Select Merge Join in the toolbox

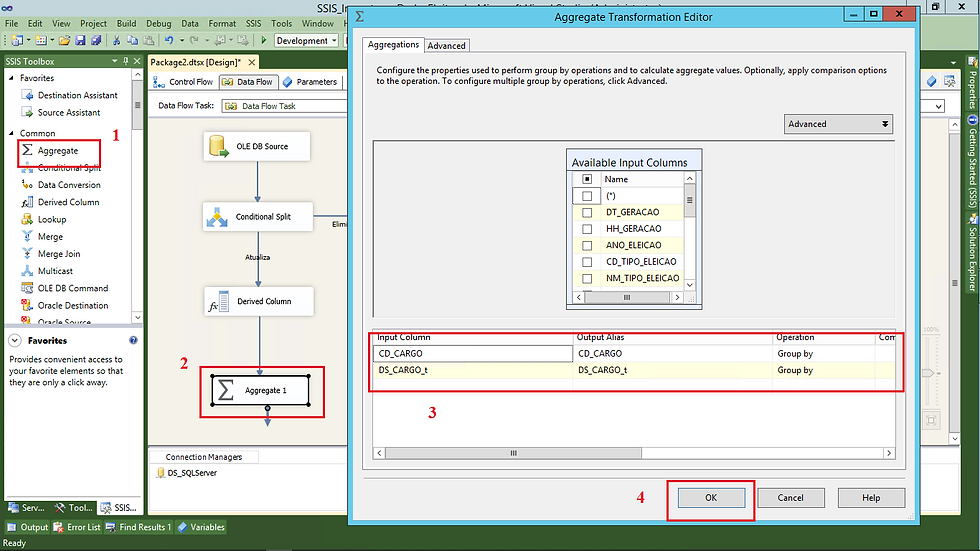click(59, 254)
